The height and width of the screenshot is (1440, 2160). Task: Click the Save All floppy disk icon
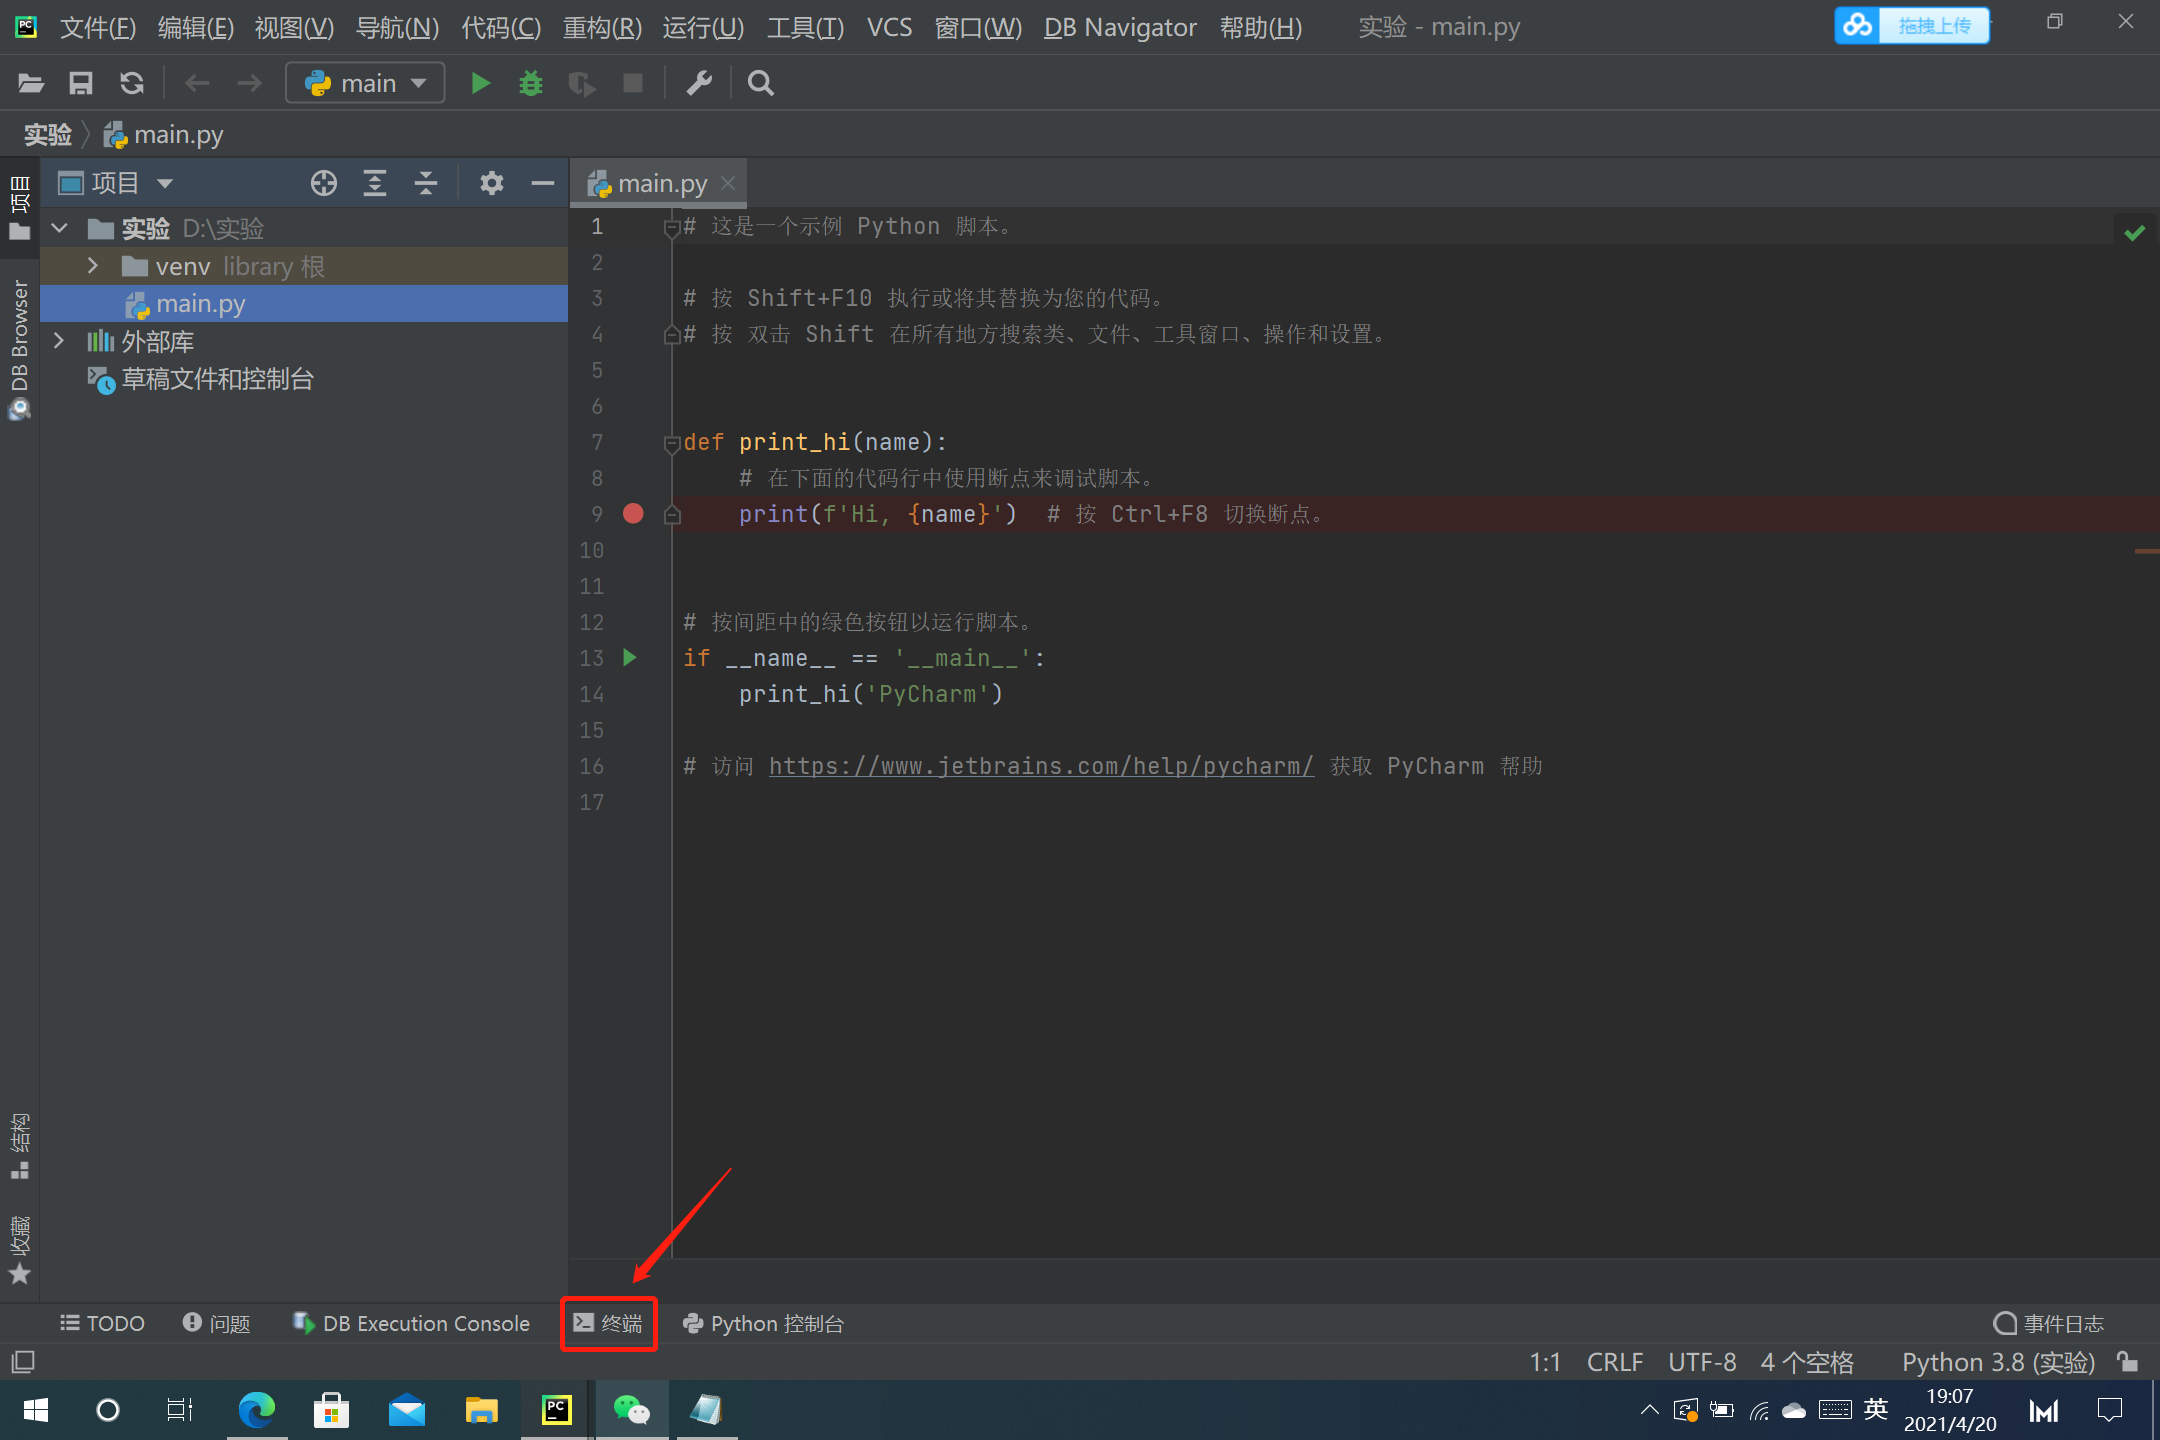(x=80, y=83)
